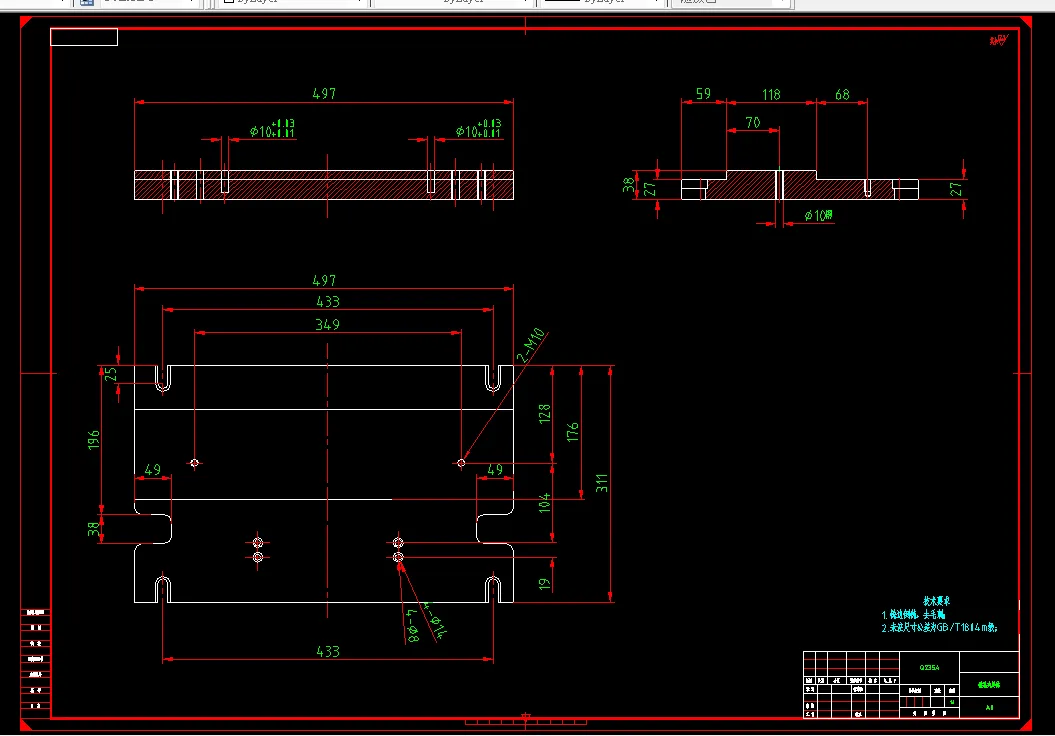Select the 70 dimension text
The width and height of the screenshot is (1055, 736).
(753, 122)
